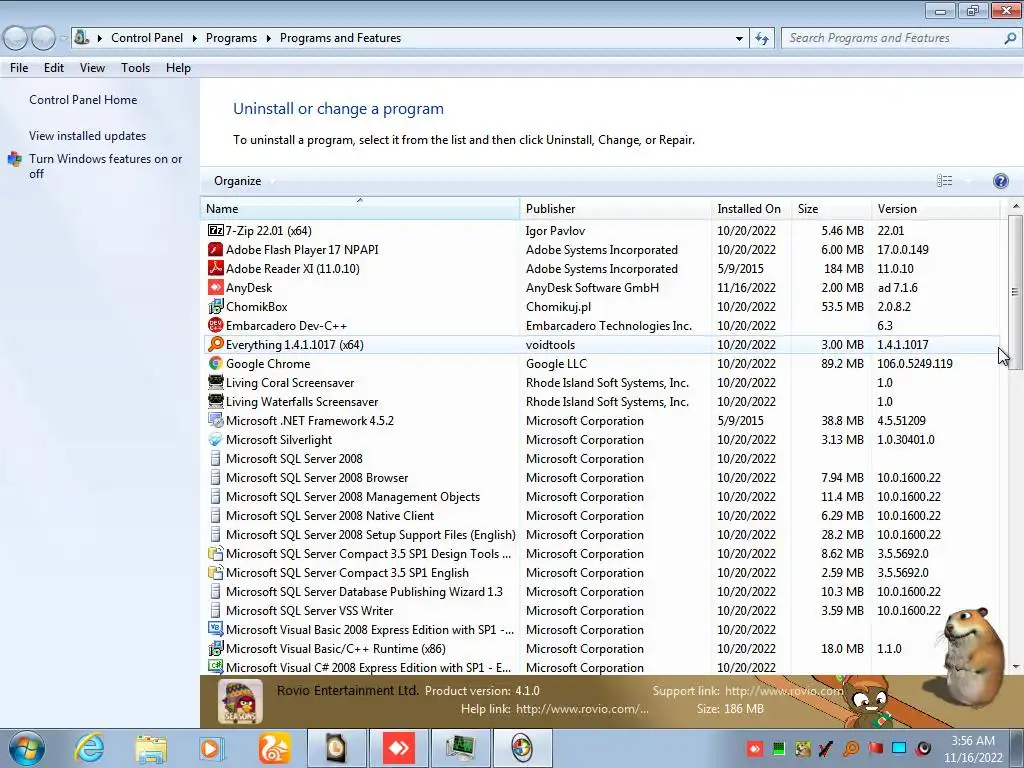Click the scrollbar up arrow
This screenshot has width=1024, height=768.
pos(1014,206)
